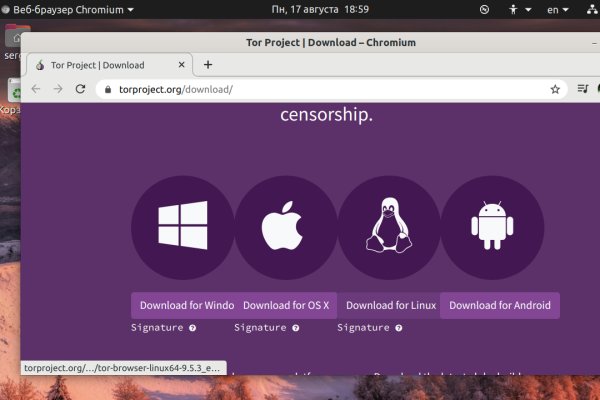Image resolution: width=600 pixels, height=400 pixels.
Task: Click Download for OS X button
Action: tap(286, 305)
